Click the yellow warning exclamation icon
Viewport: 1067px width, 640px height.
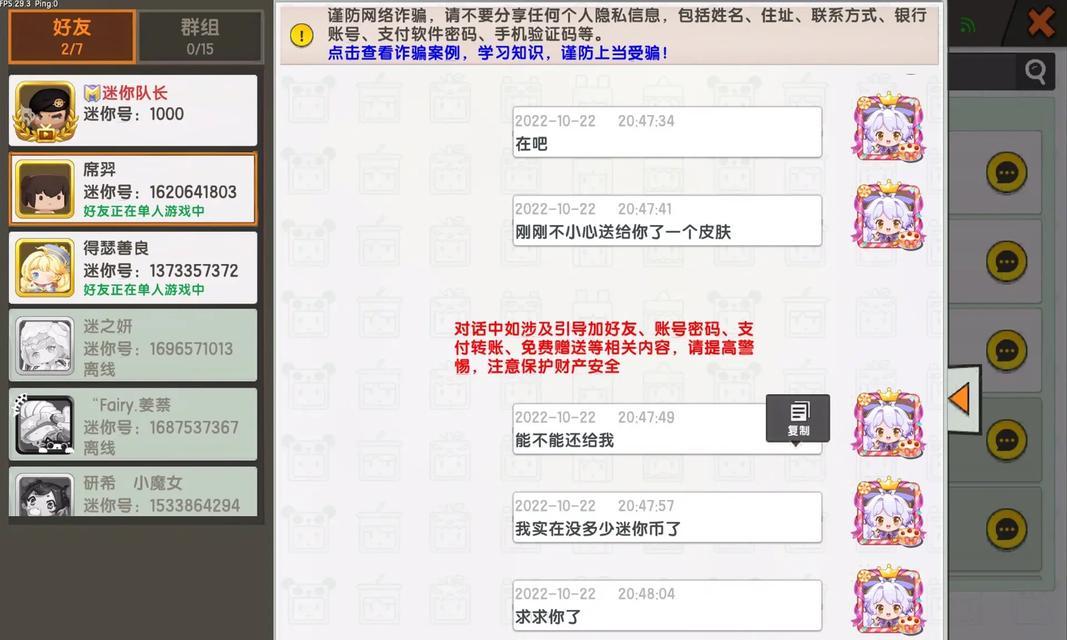pyautogui.click(x=301, y=35)
